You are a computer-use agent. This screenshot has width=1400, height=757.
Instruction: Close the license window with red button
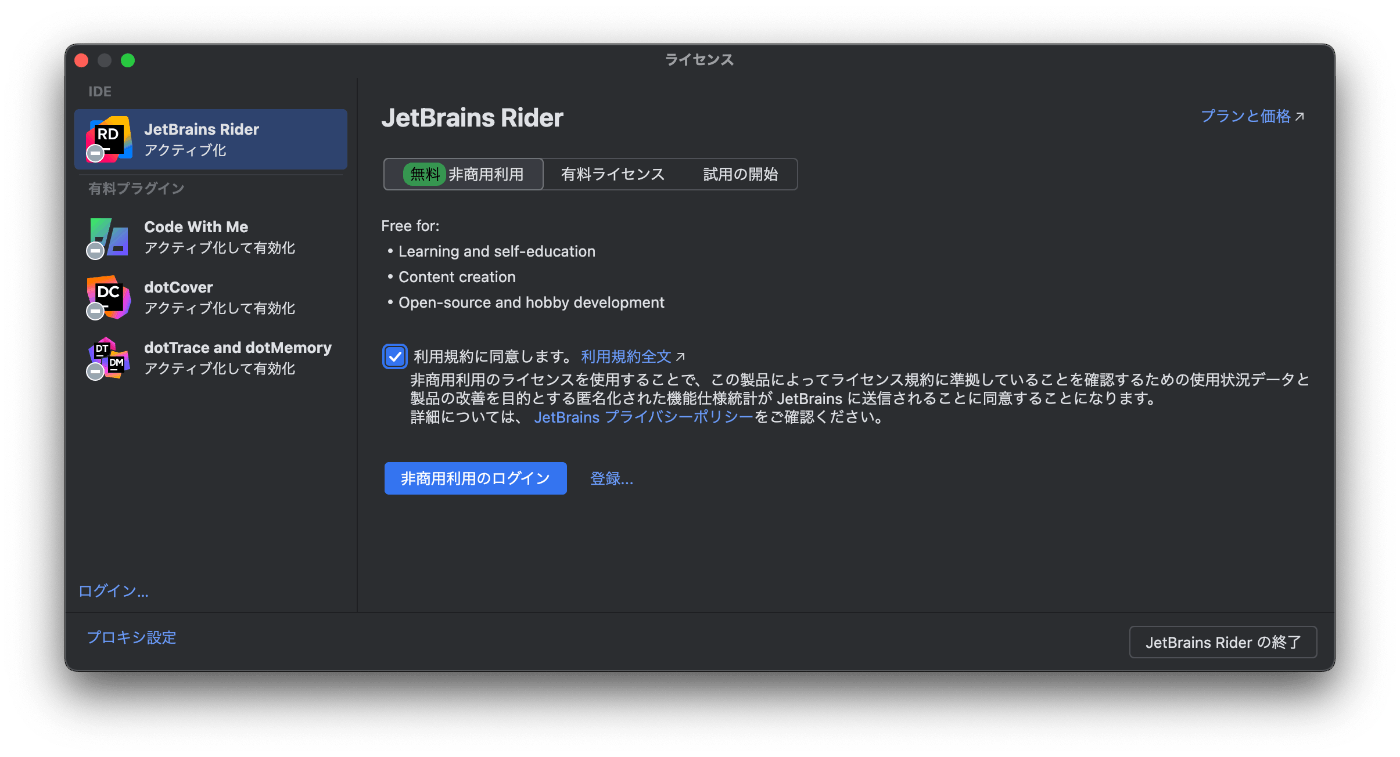[82, 60]
